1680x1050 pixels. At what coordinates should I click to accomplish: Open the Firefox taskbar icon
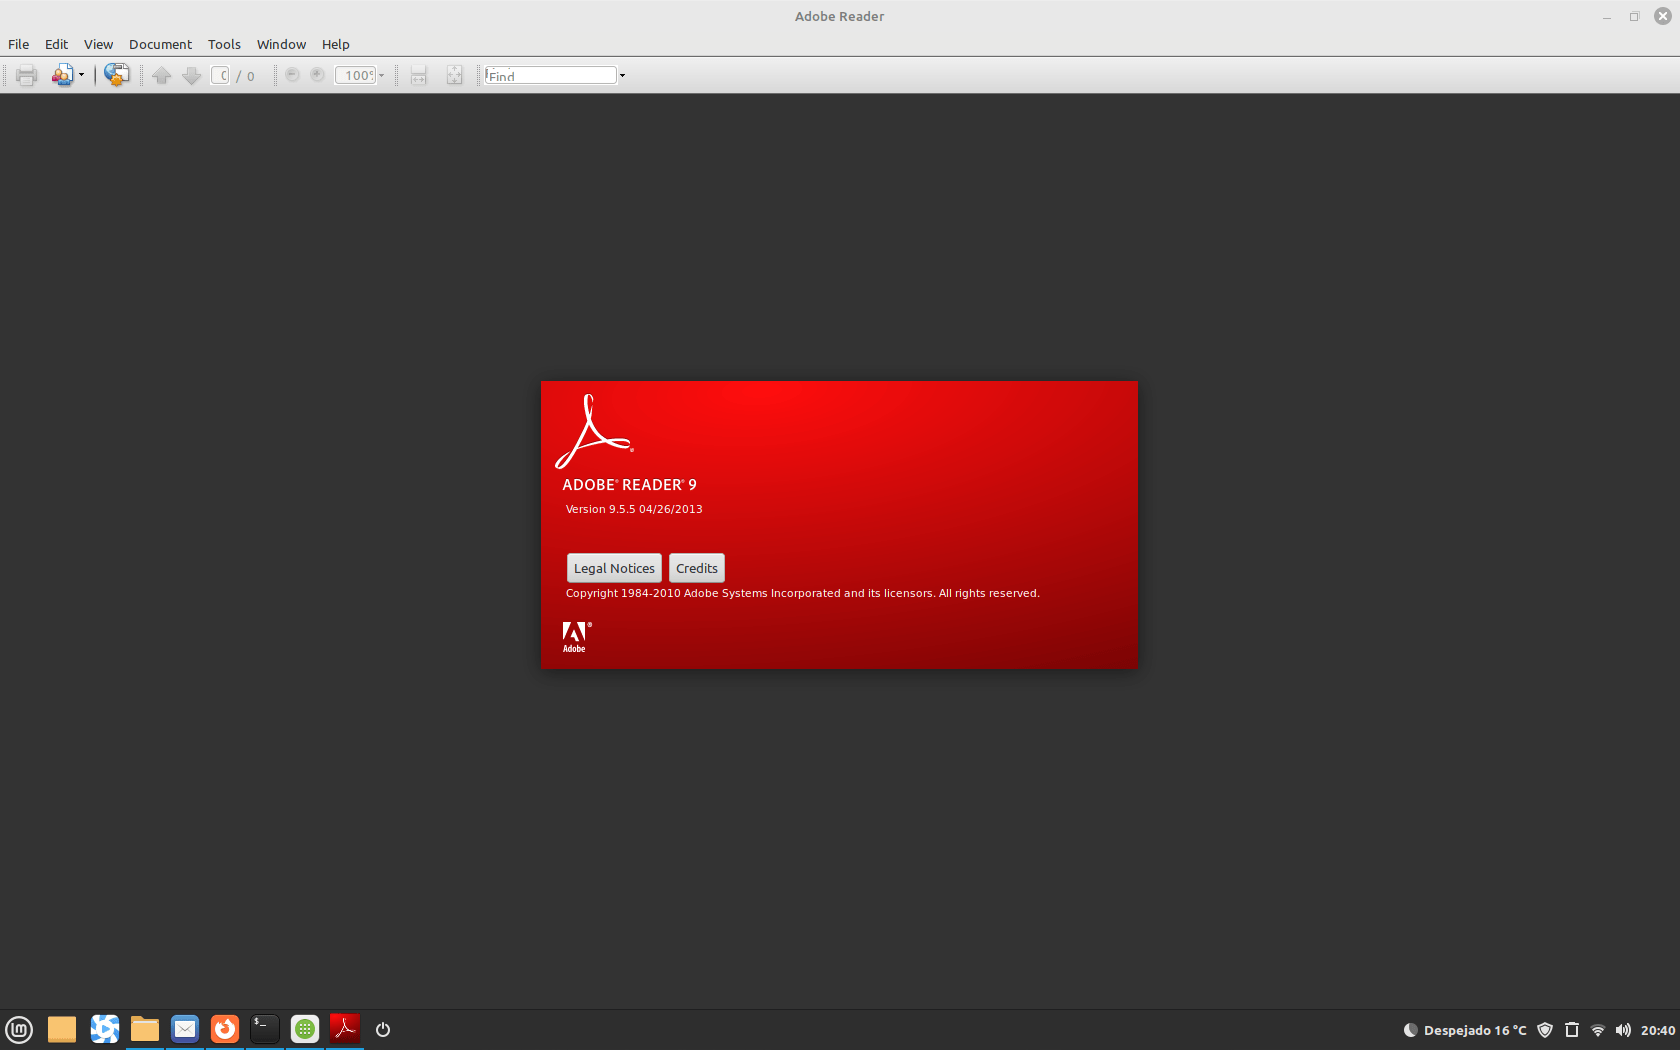[225, 1029]
